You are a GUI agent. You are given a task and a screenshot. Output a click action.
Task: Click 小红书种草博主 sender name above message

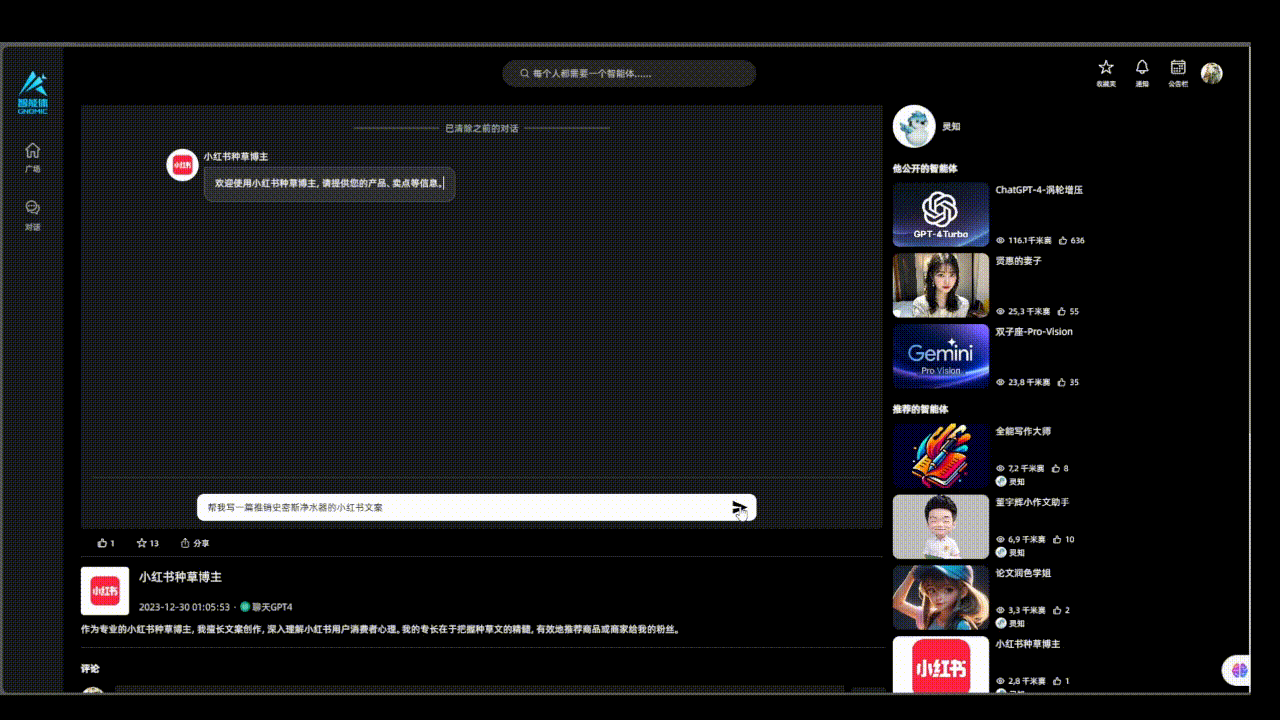236,157
